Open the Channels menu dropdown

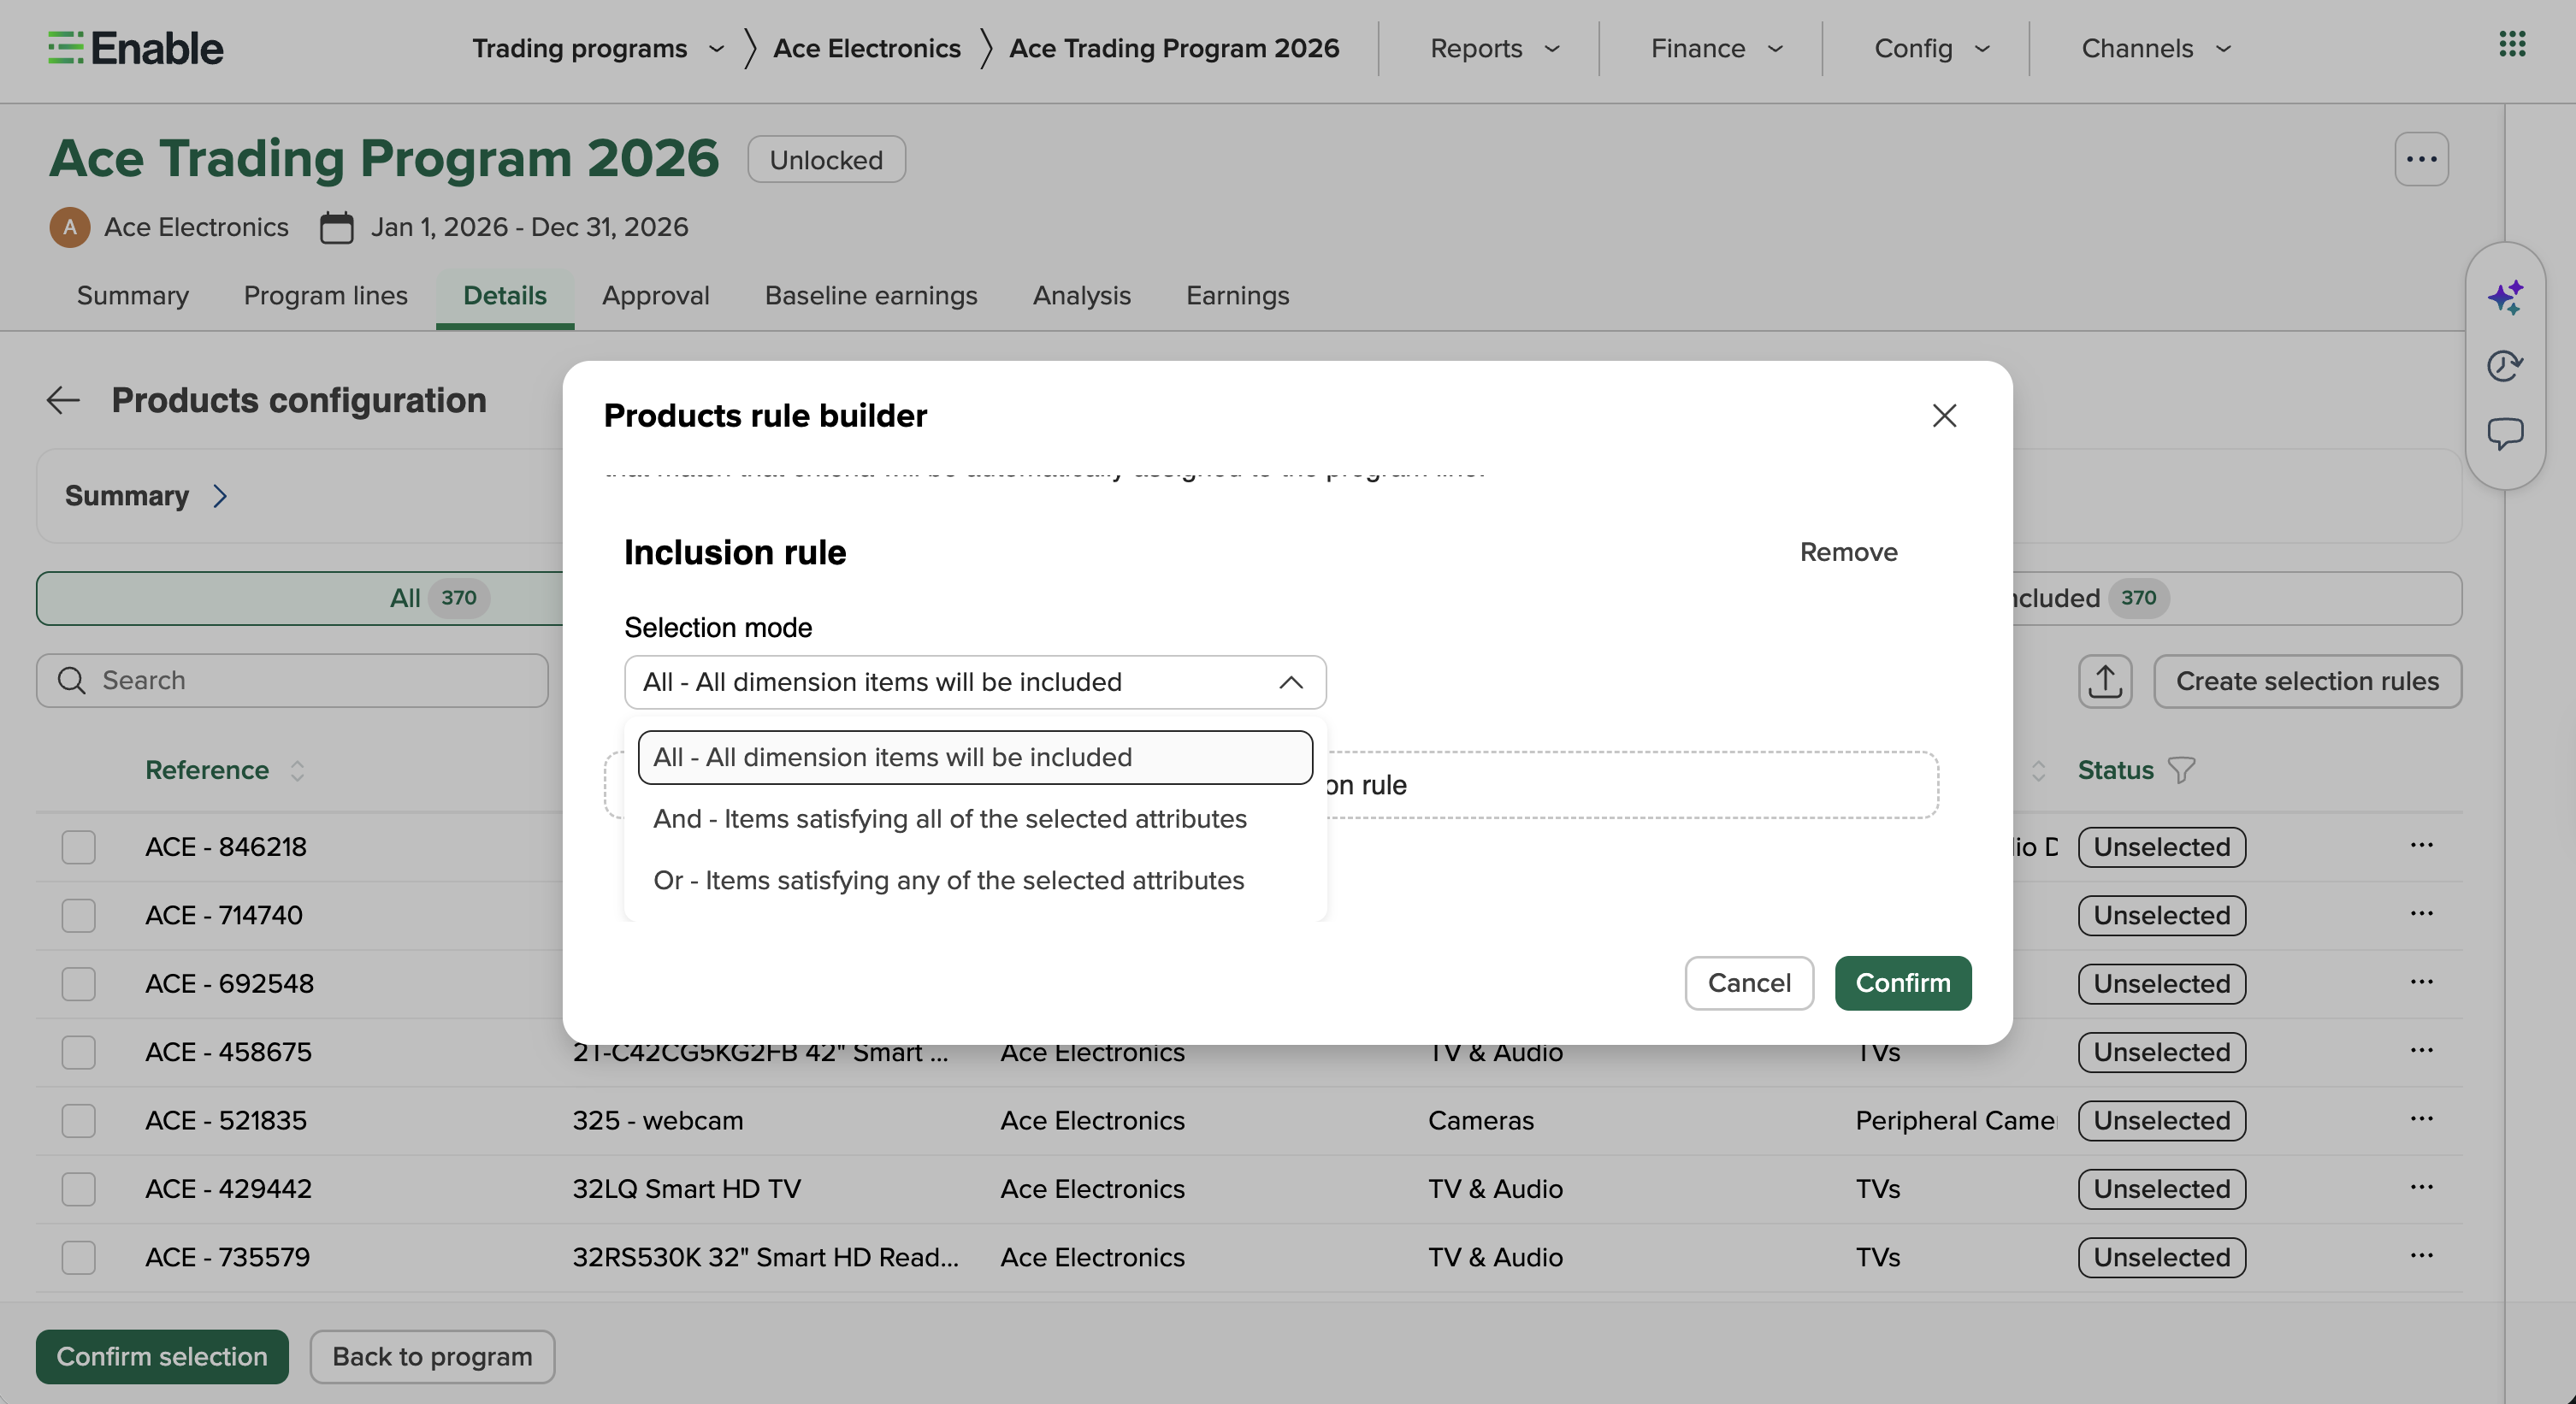(x=2156, y=48)
